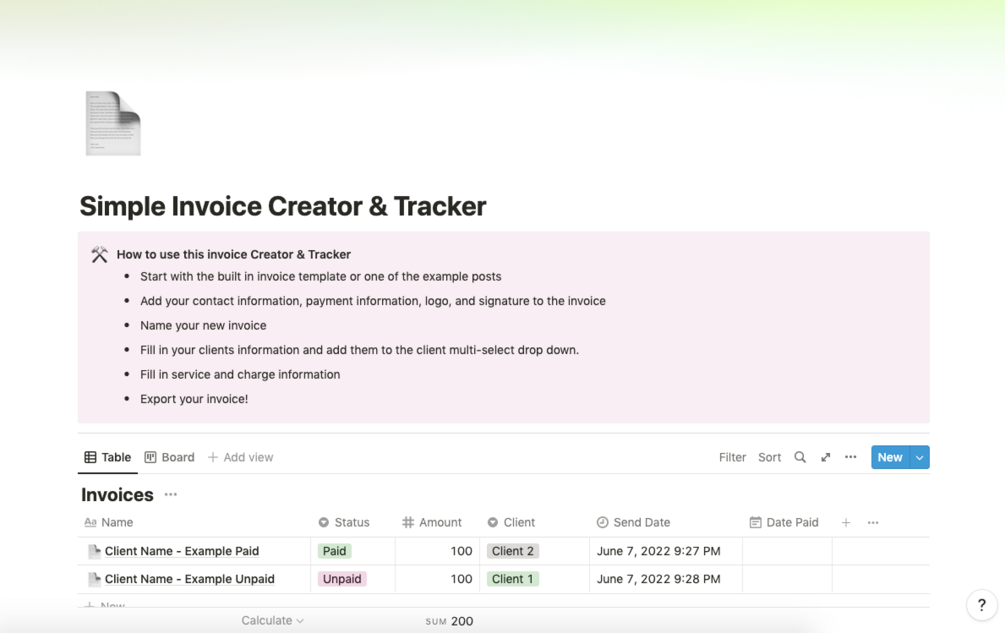1005x633 pixels.
Task: Open view options with the ellipsis icon
Action: 850,457
